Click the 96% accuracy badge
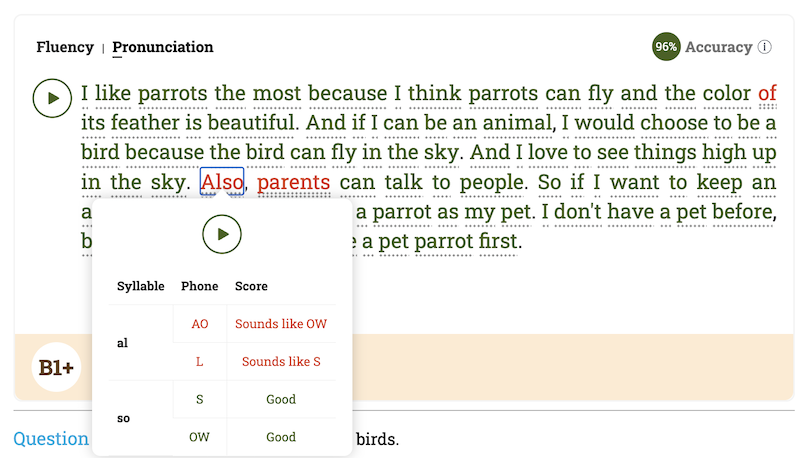 [666, 47]
